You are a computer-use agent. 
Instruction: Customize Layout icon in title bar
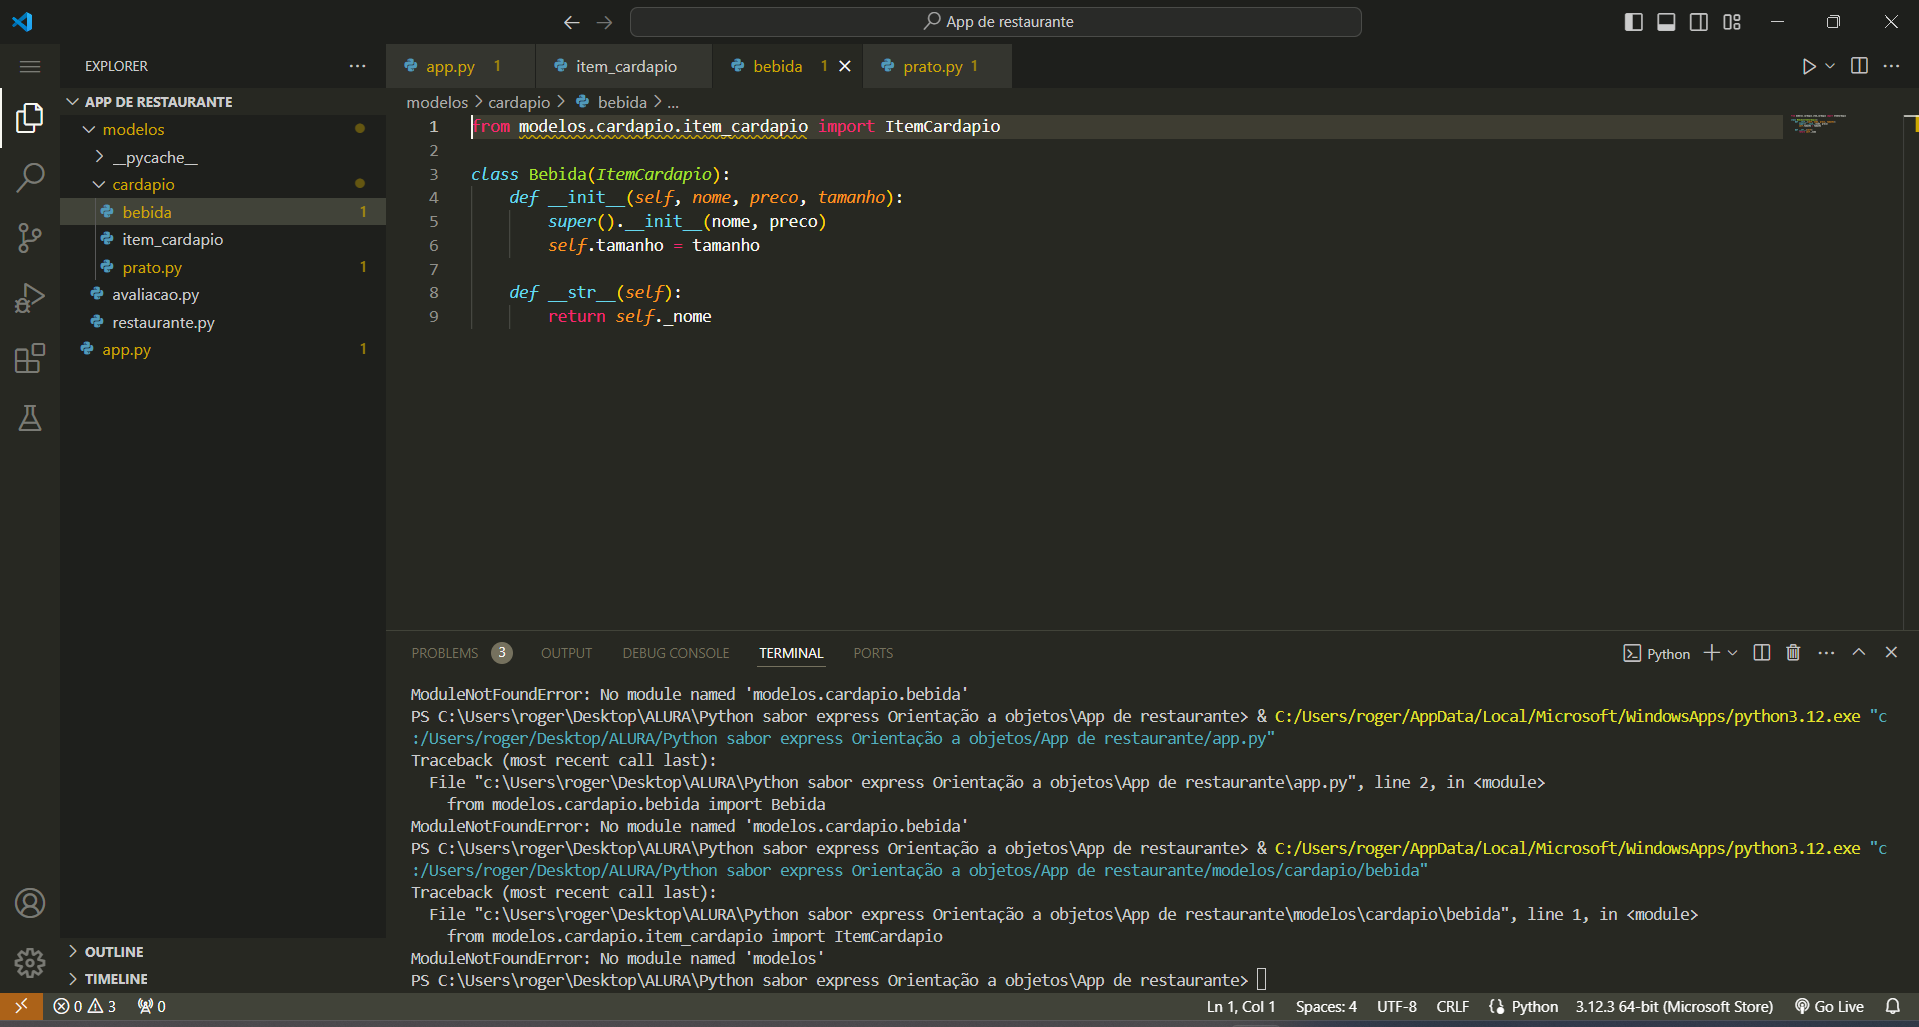point(1732,22)
